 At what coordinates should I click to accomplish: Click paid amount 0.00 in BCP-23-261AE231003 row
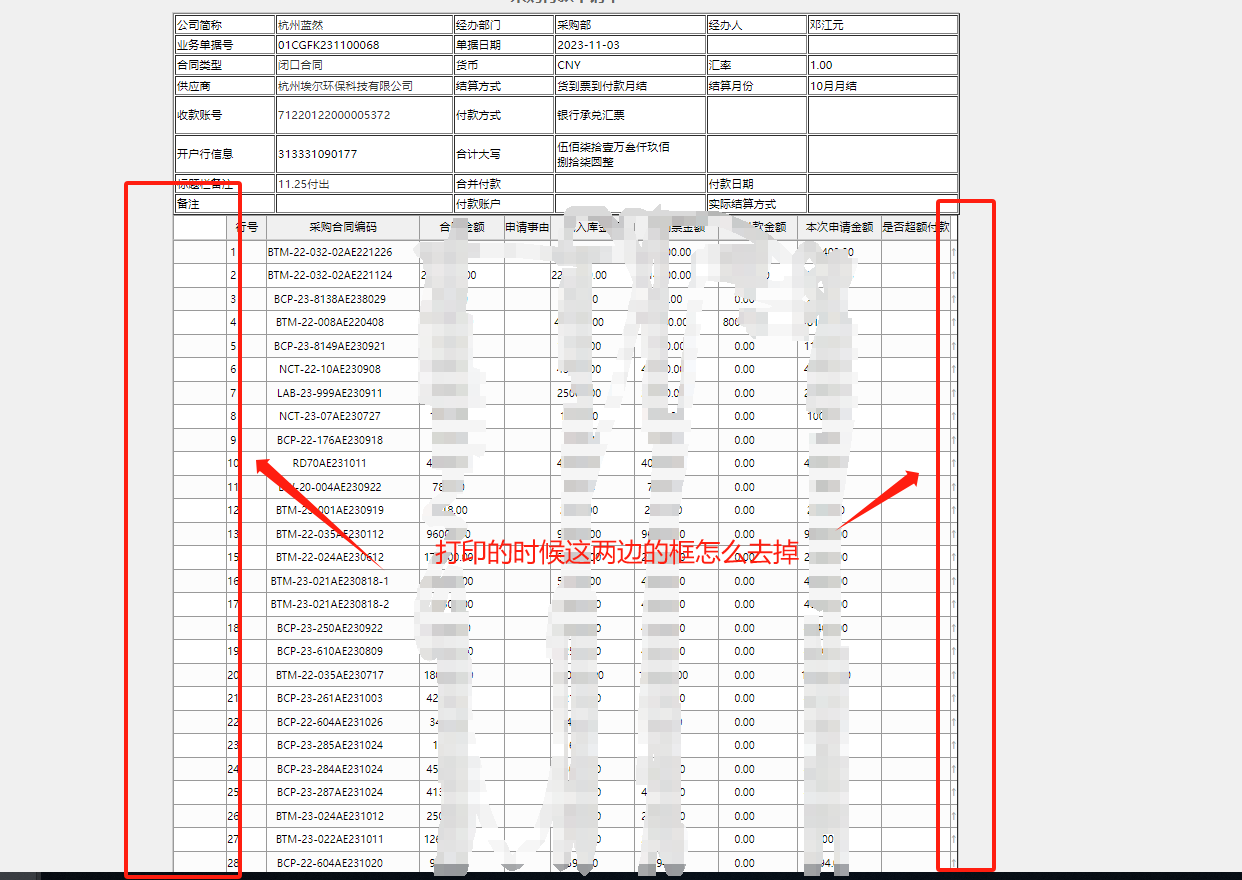point(744,698)
